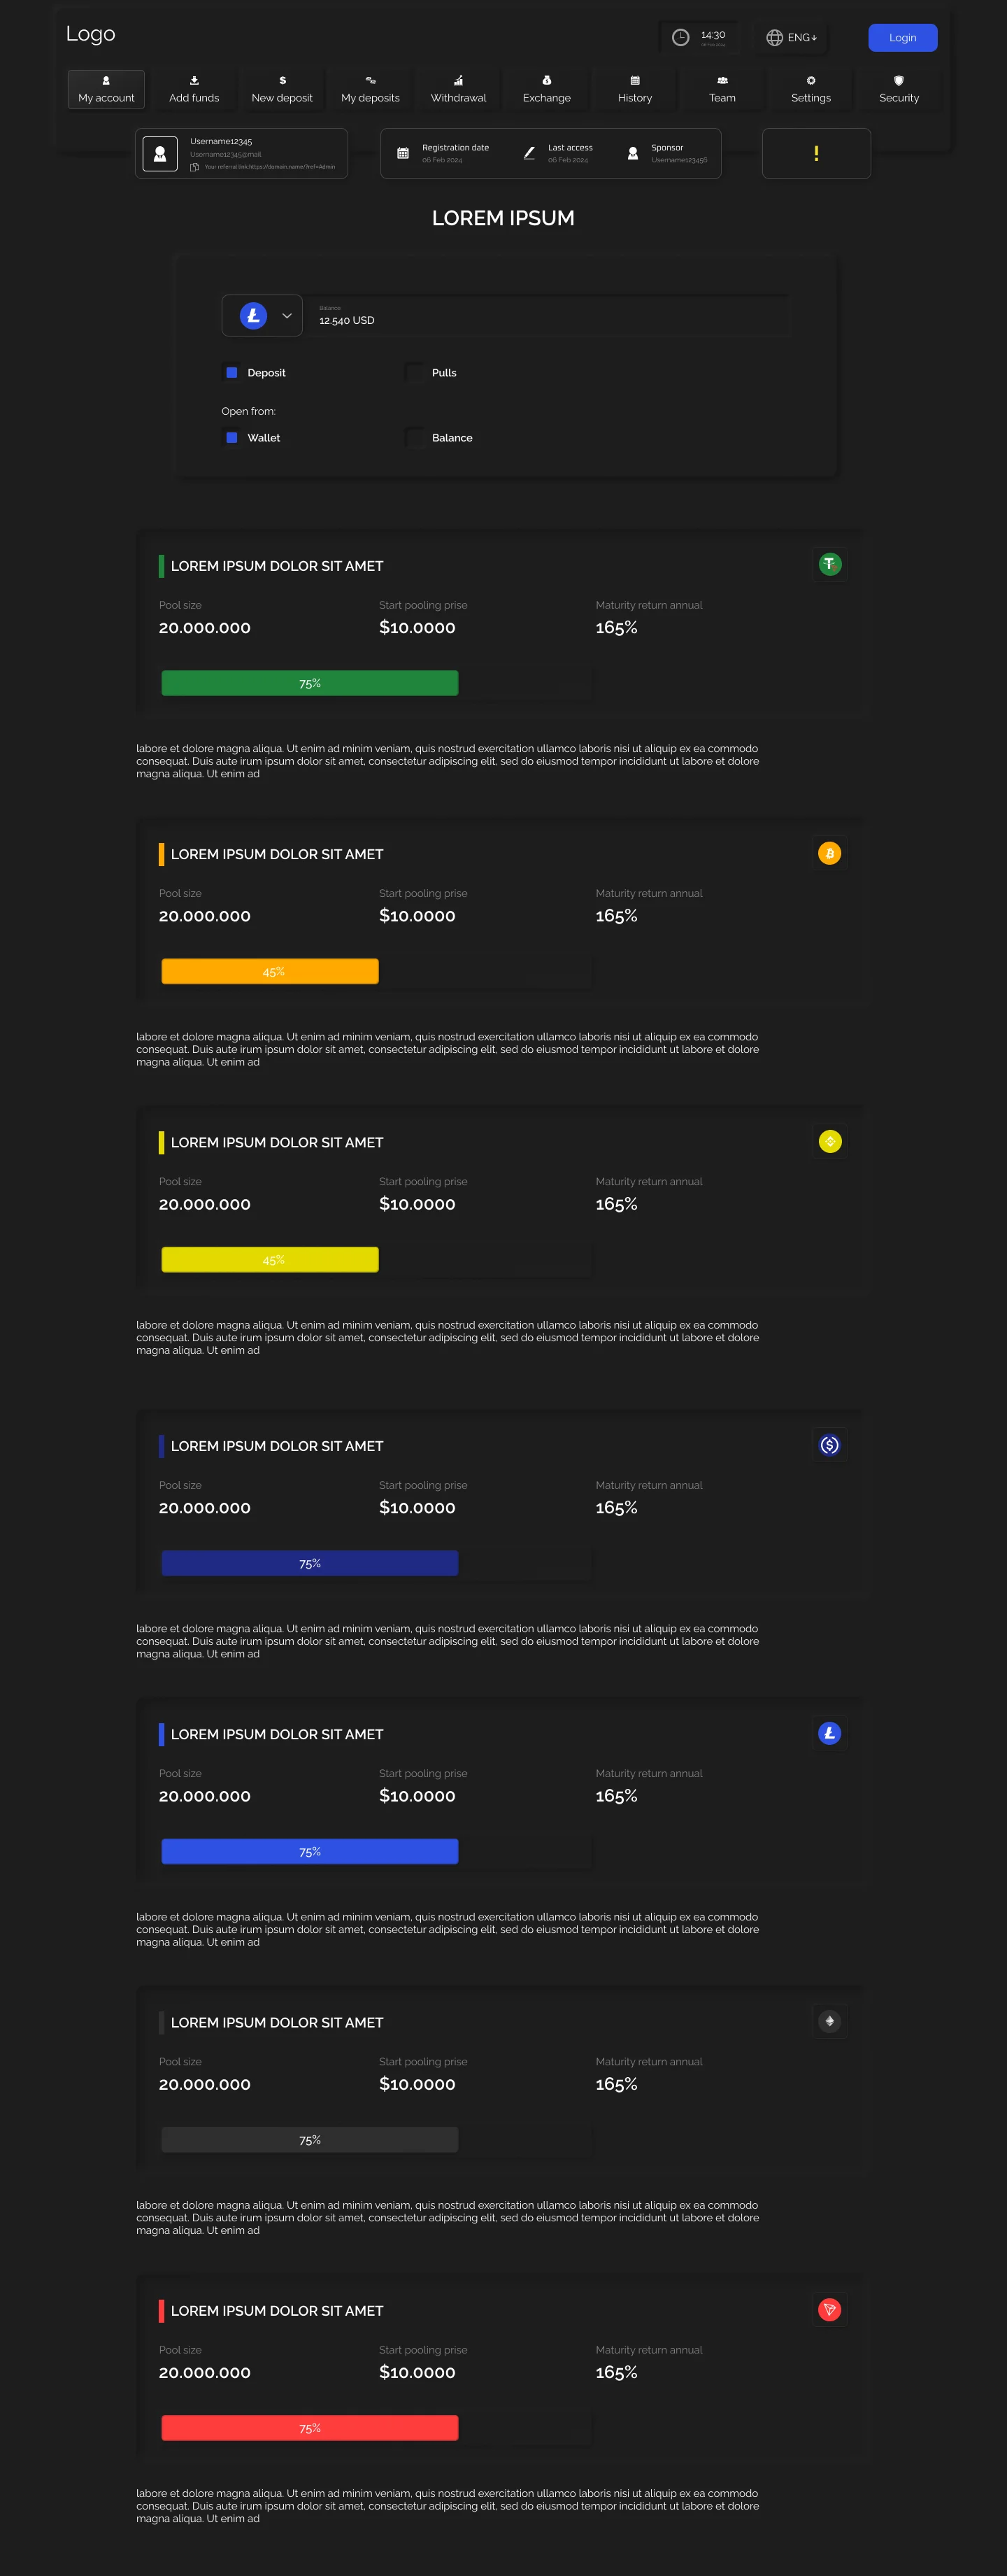Viewport: 1007px width, 2576px height.
Task: Uncheck the Deposit checkbox
Action: click(231, 372)
